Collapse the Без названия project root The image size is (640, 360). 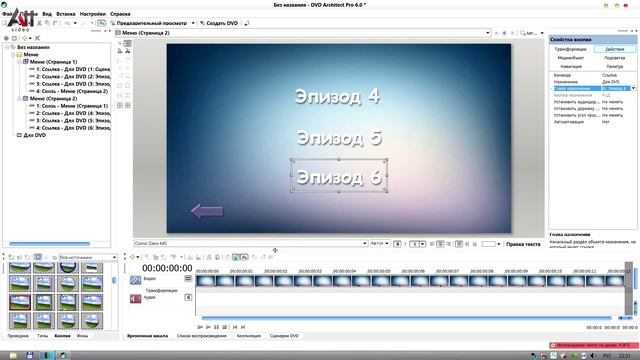[x=7, y=47]
